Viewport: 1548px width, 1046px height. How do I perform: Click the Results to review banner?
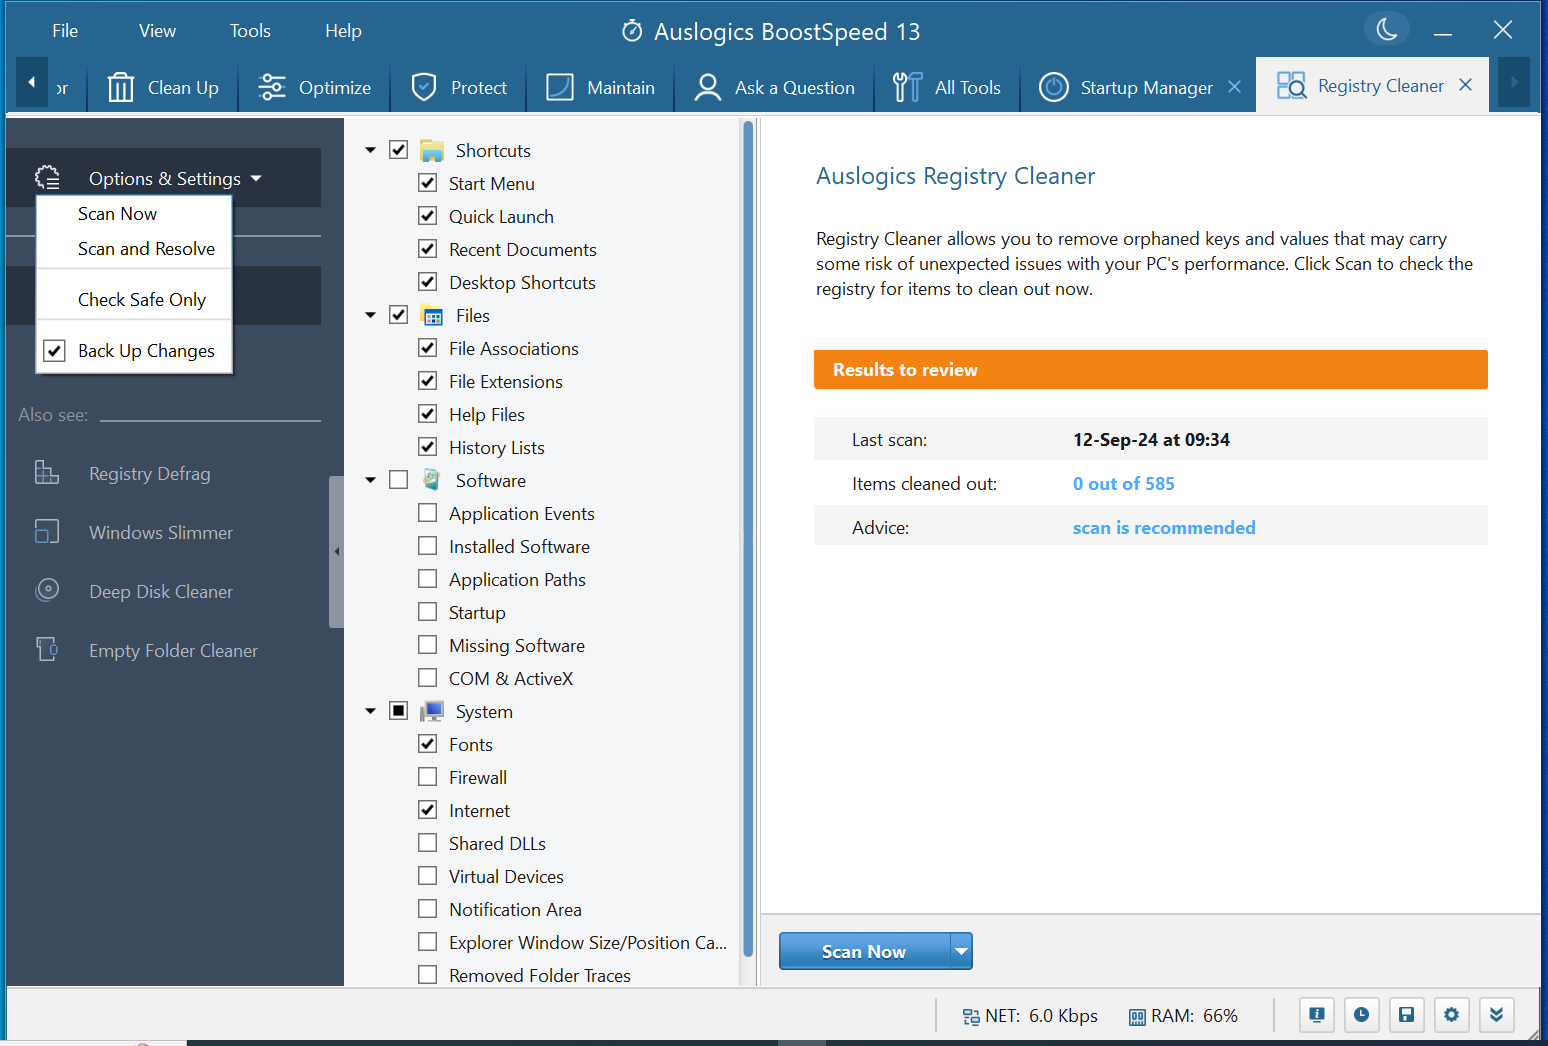tap(1150, 370)
